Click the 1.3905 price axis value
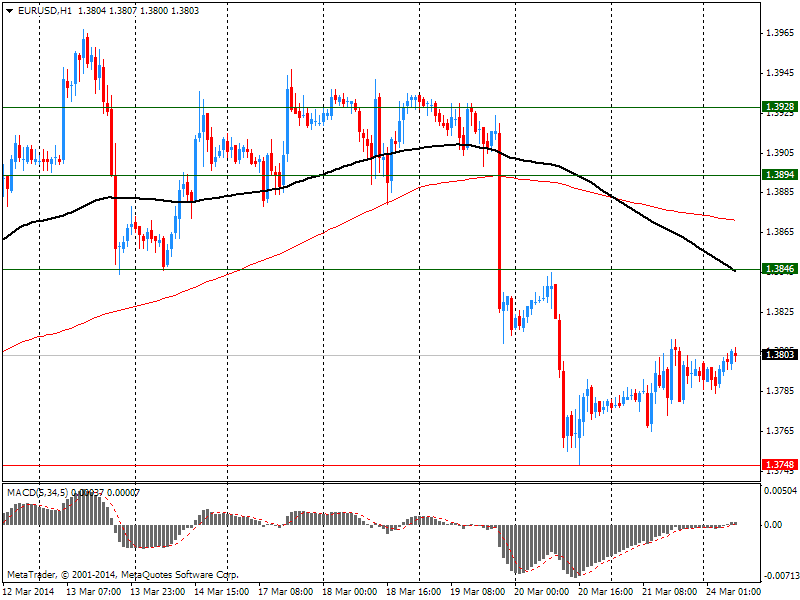This screenshot has width=800, height=600. [x=780, y=153]
